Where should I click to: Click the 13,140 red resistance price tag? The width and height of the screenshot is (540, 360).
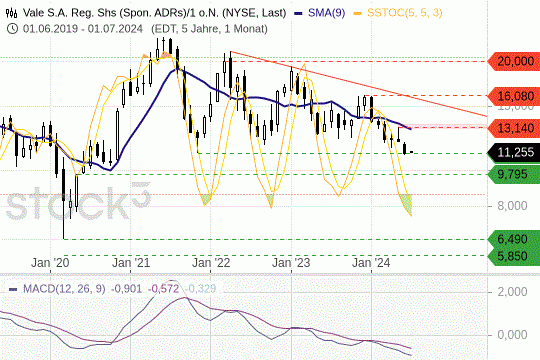click(x=514, y=128)
